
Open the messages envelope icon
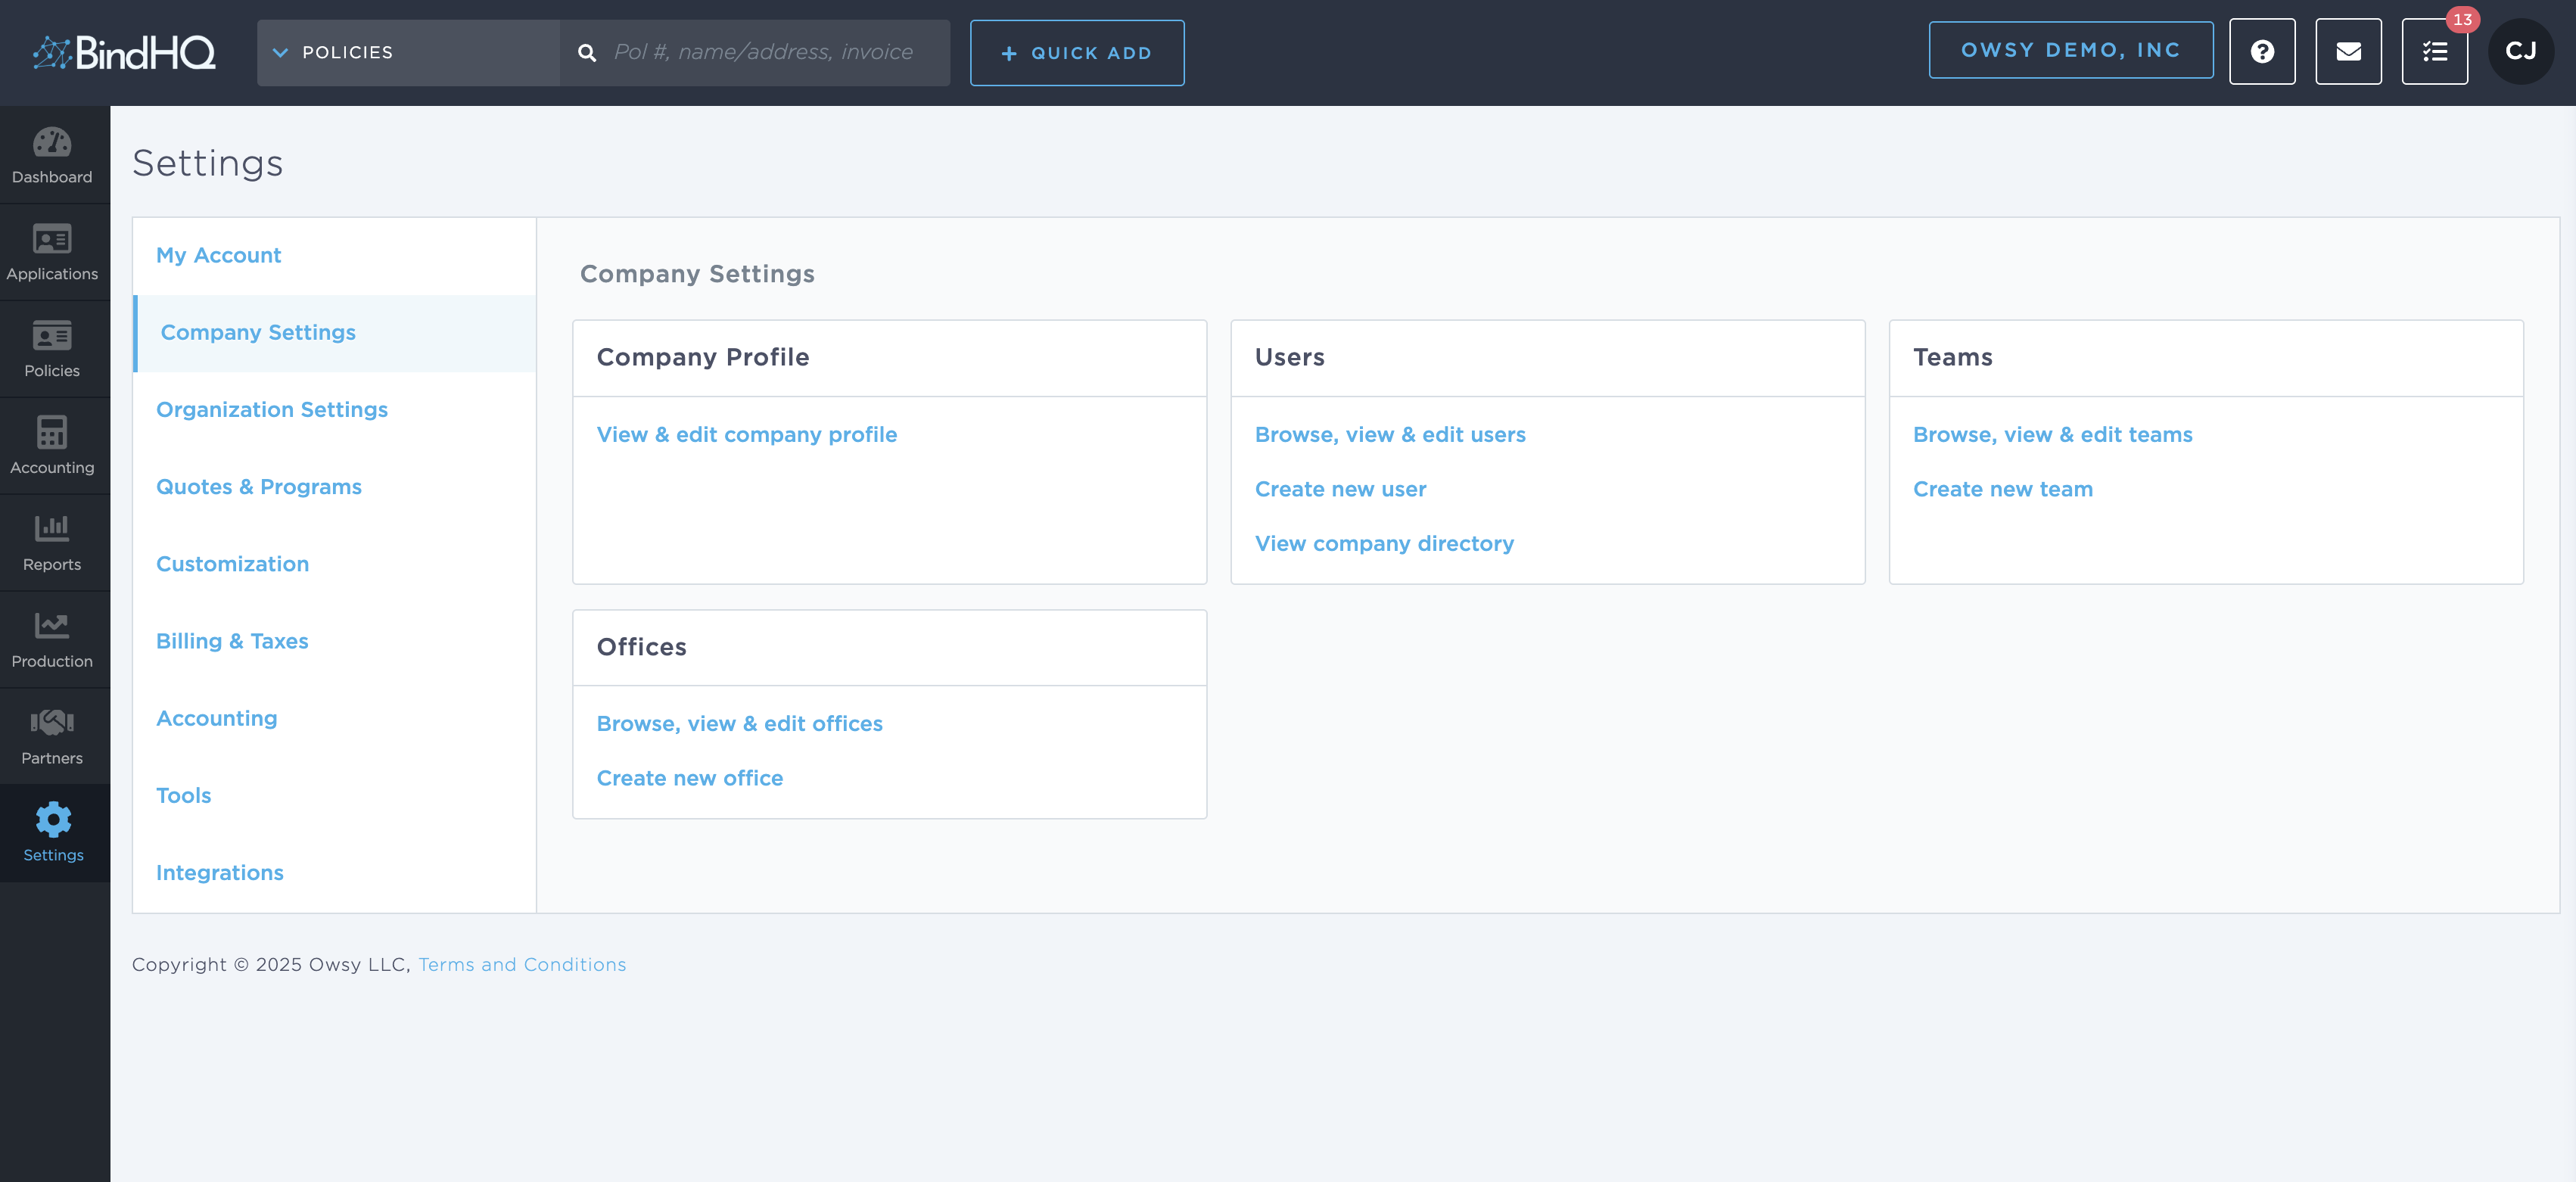[2347, 52]
